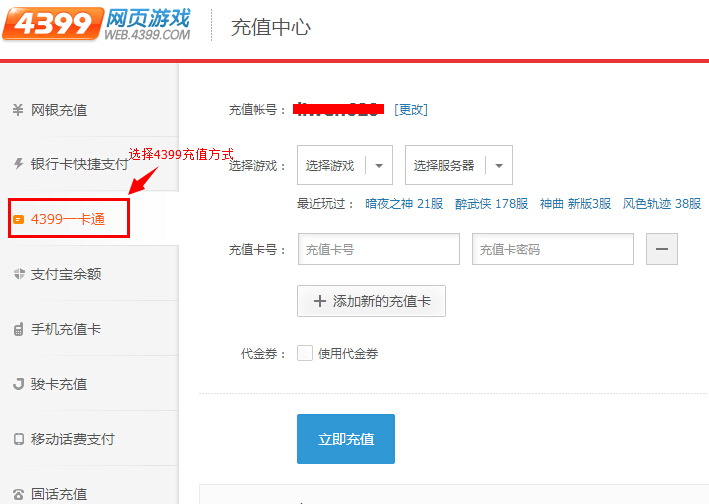Click the lightning icon beside 银行卡快捷支付
Viewport: 709px width, 504px height.
pos(18,164)
